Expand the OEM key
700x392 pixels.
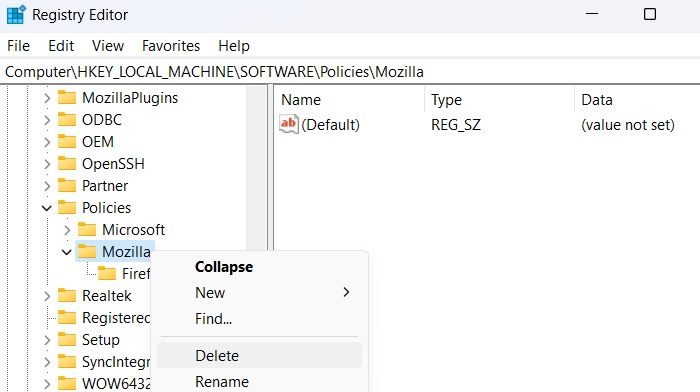47,142
